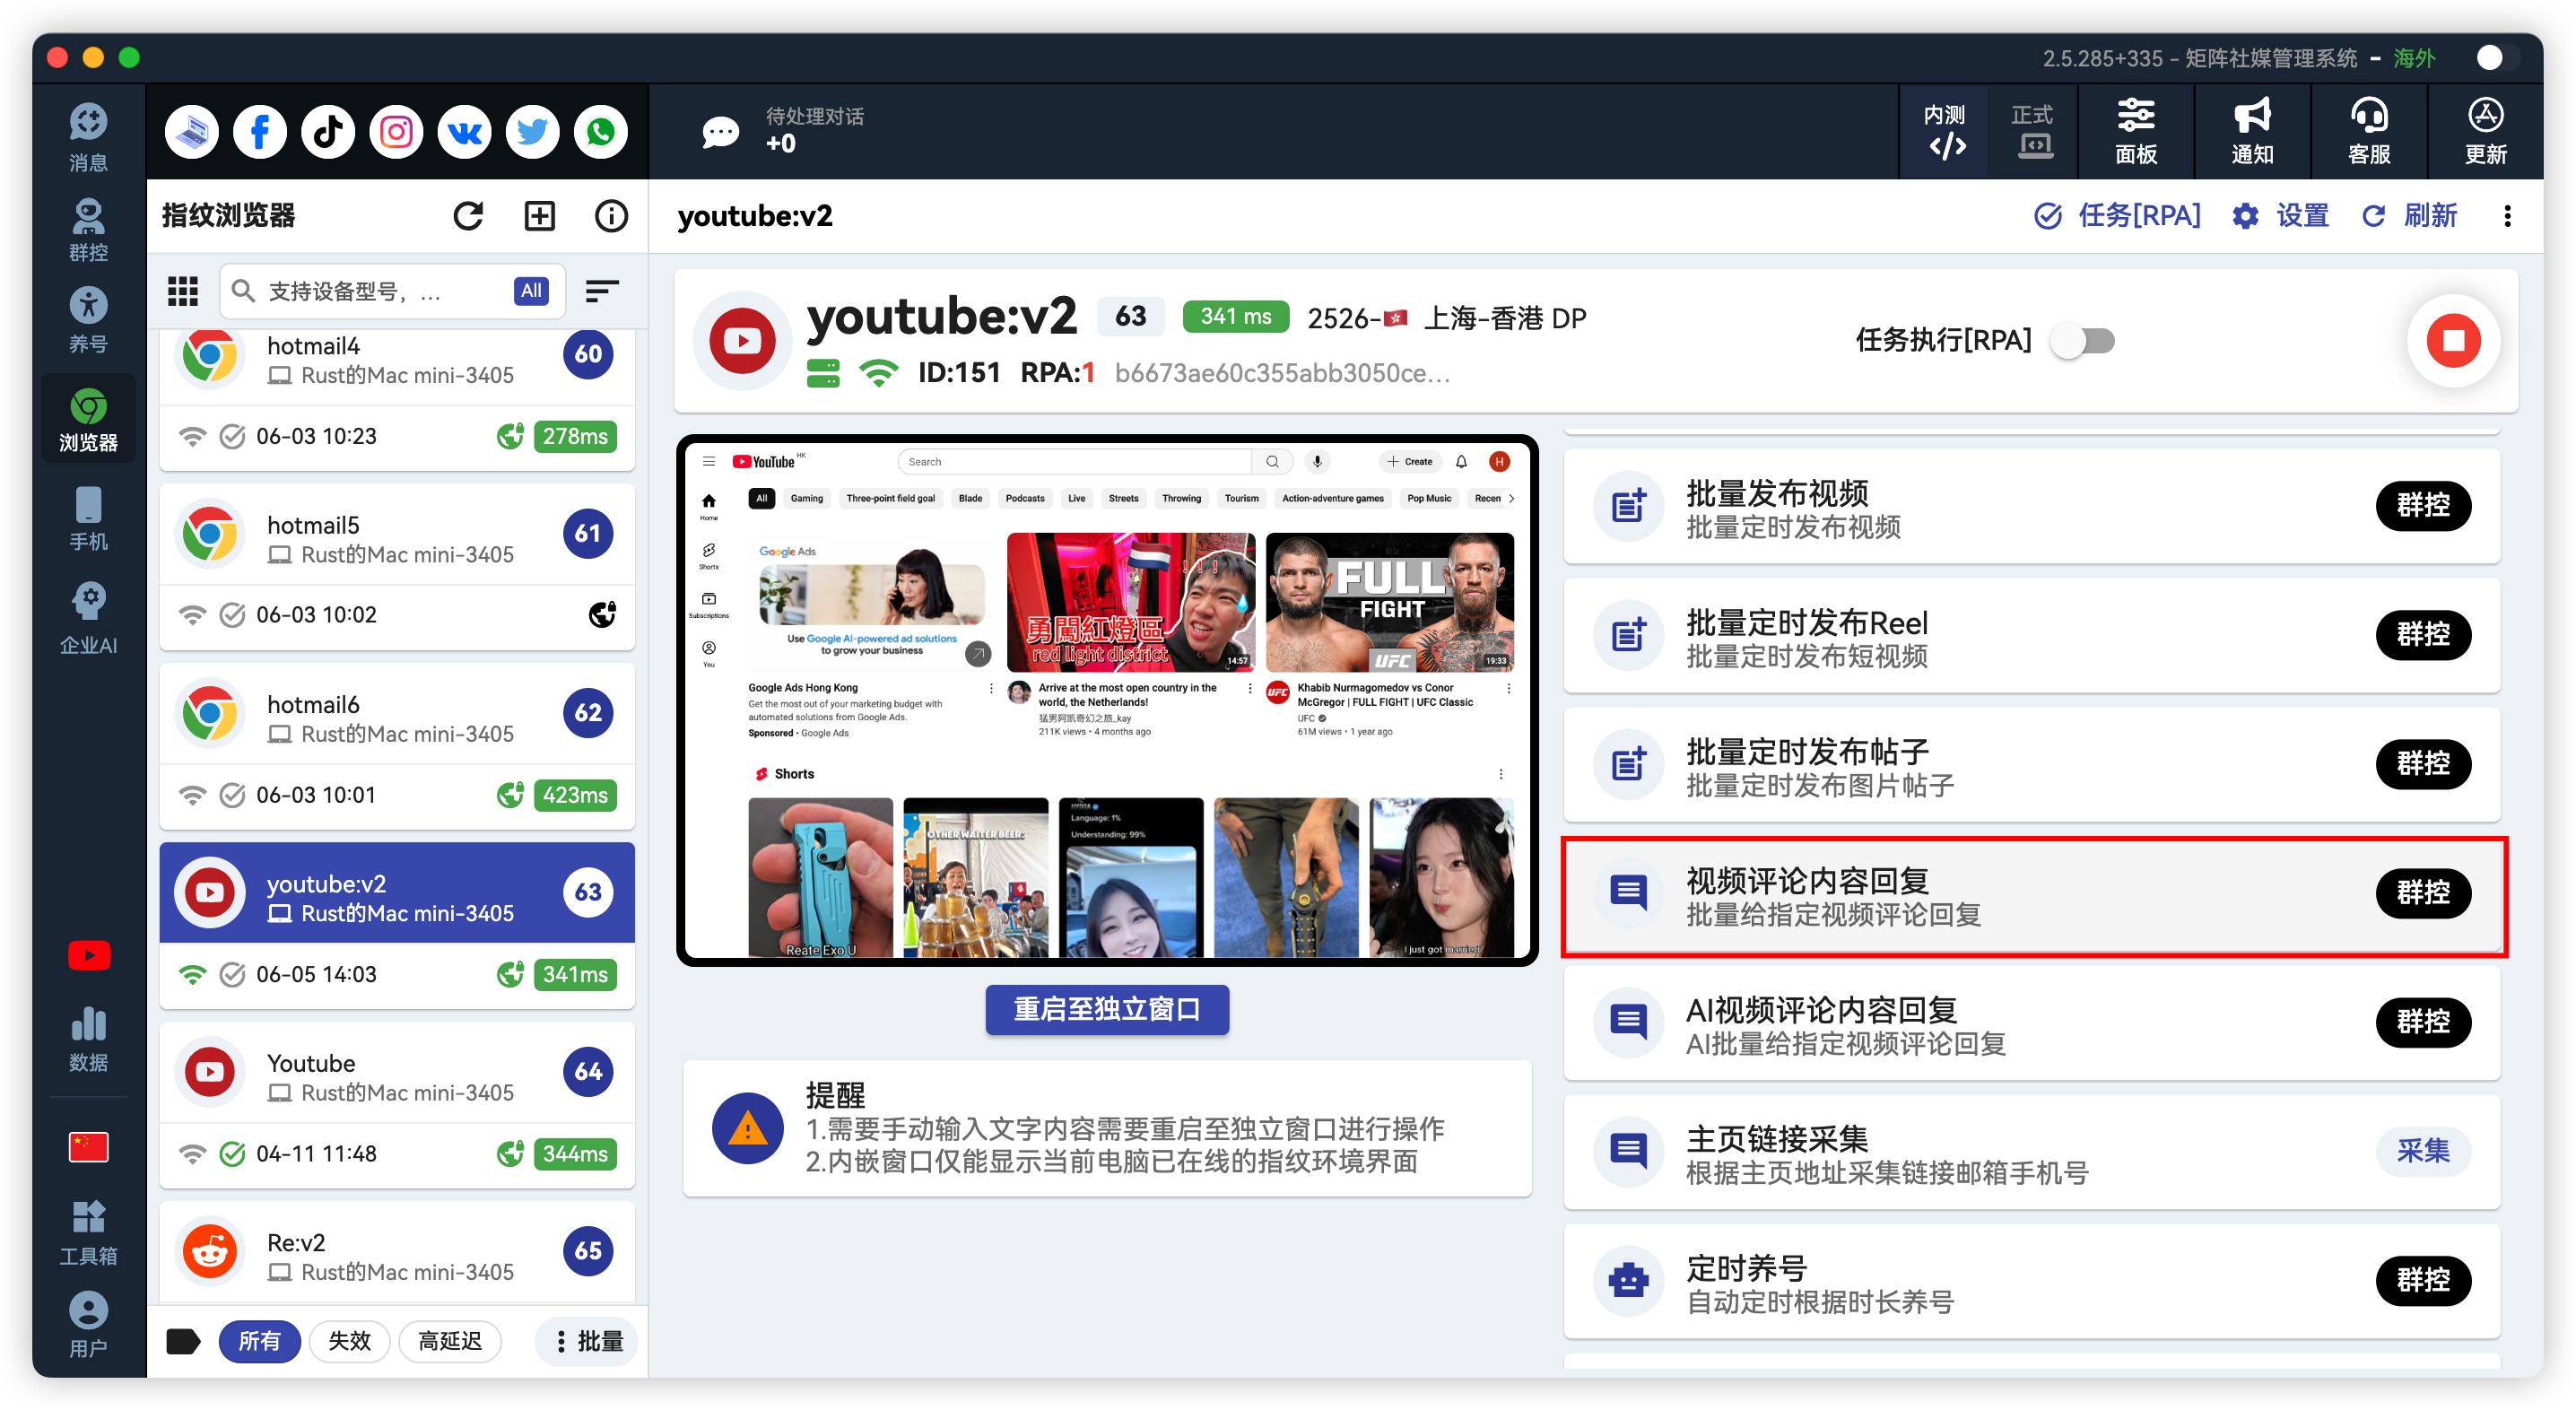Open the sort filter menu
The height and width of the screenshot is (1410, 2576).
(601, 291)
